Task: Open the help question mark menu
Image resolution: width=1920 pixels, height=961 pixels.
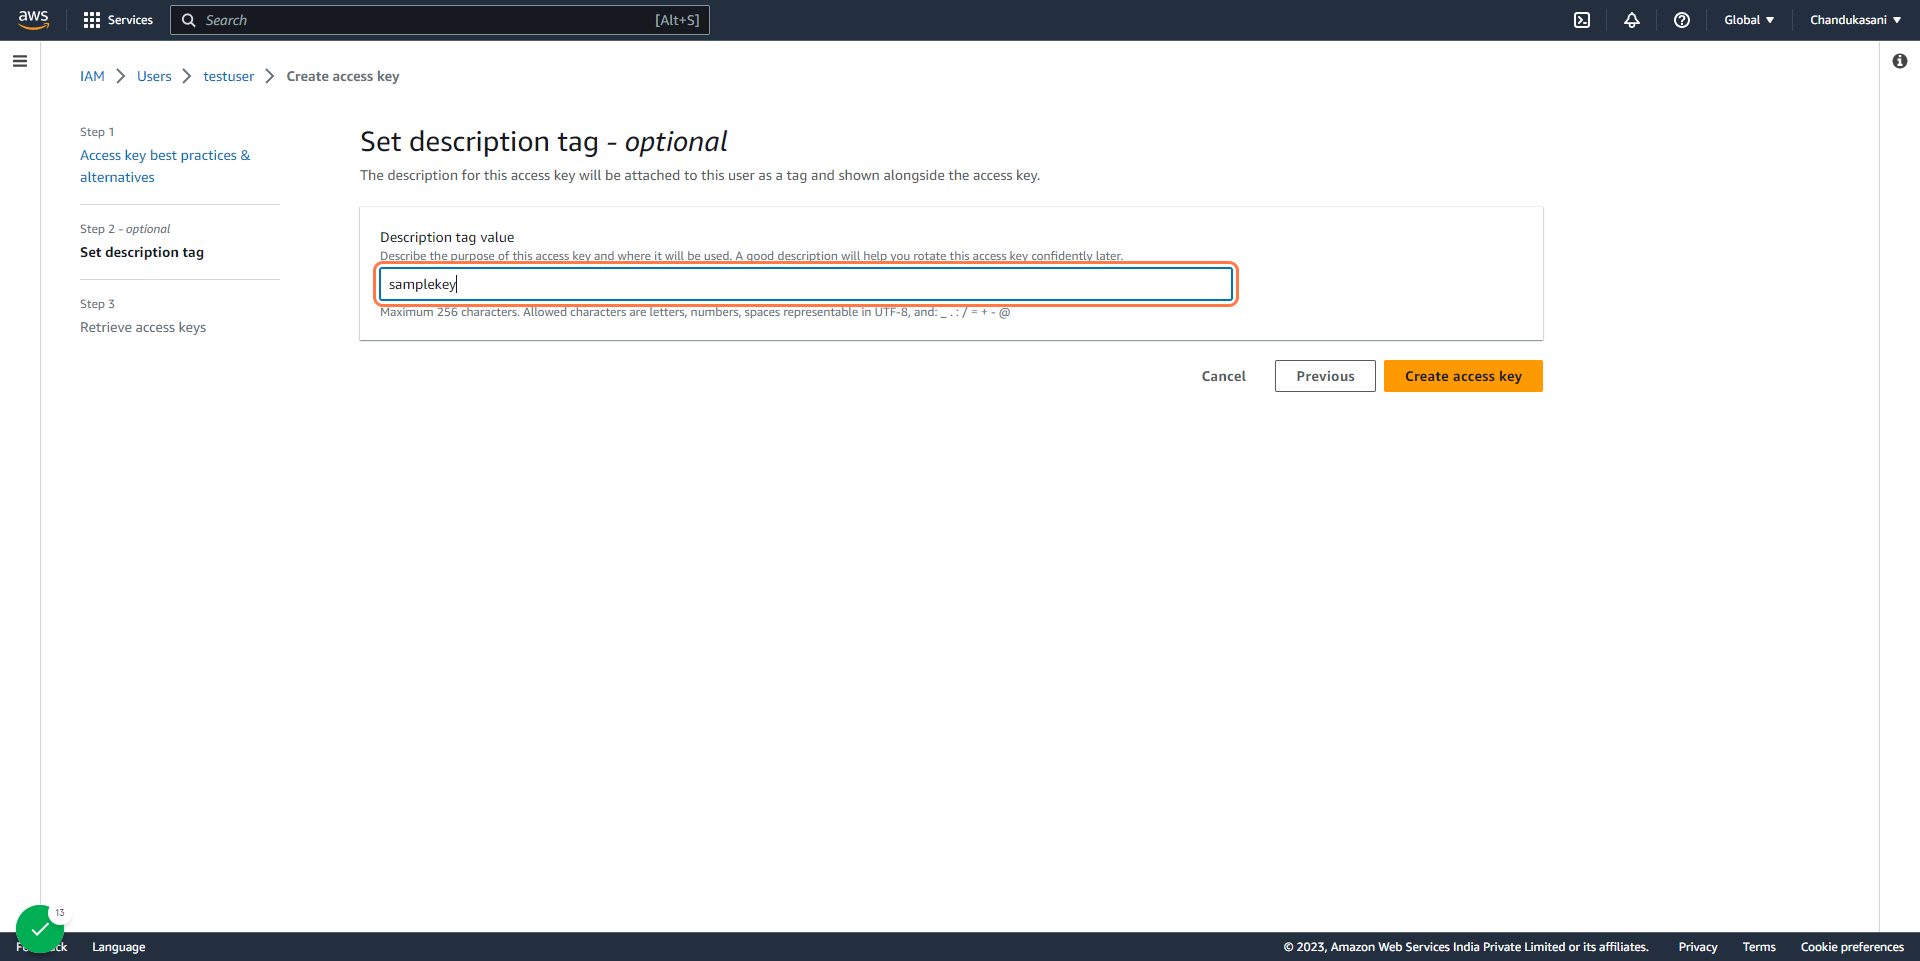Action: (x=1682, y=20)
